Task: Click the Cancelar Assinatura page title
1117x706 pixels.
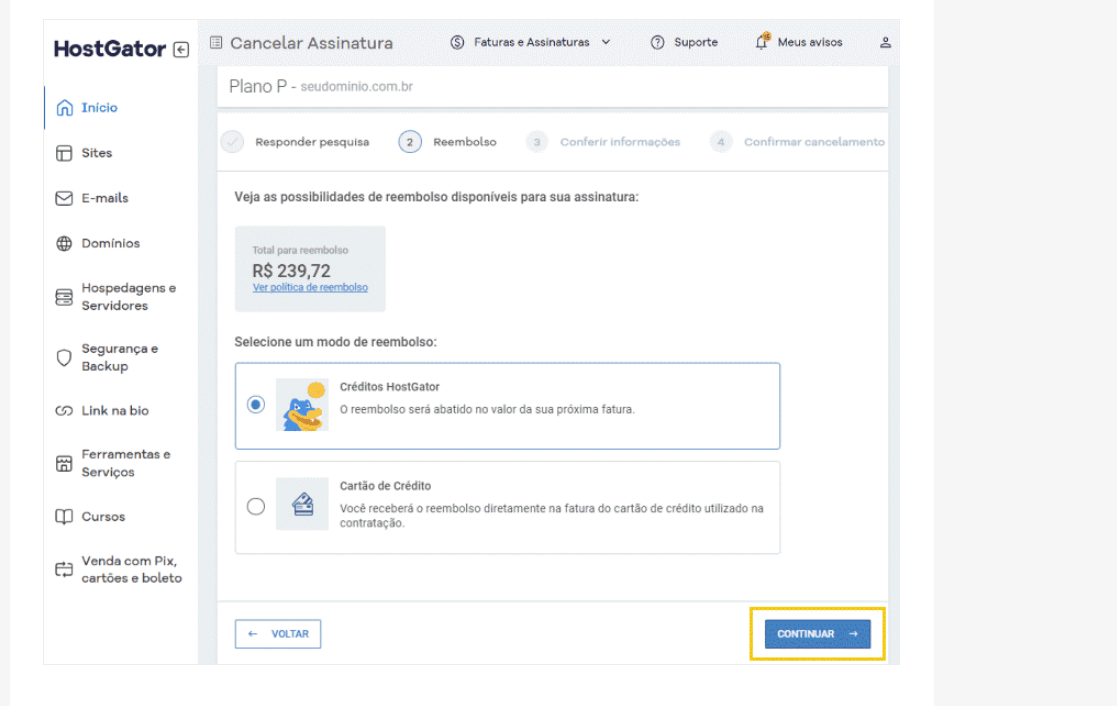Action: point(311,43)
